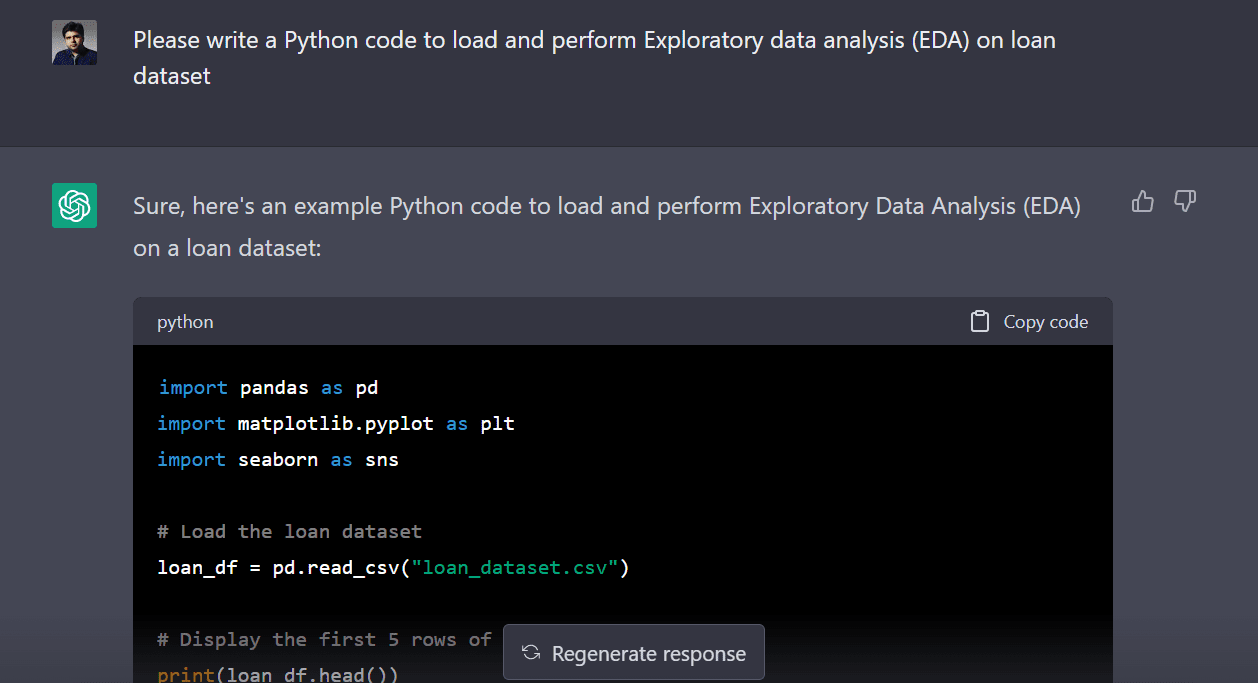
Task: Click the circular arrows regenerate icon
Action: tap(532, 653)
